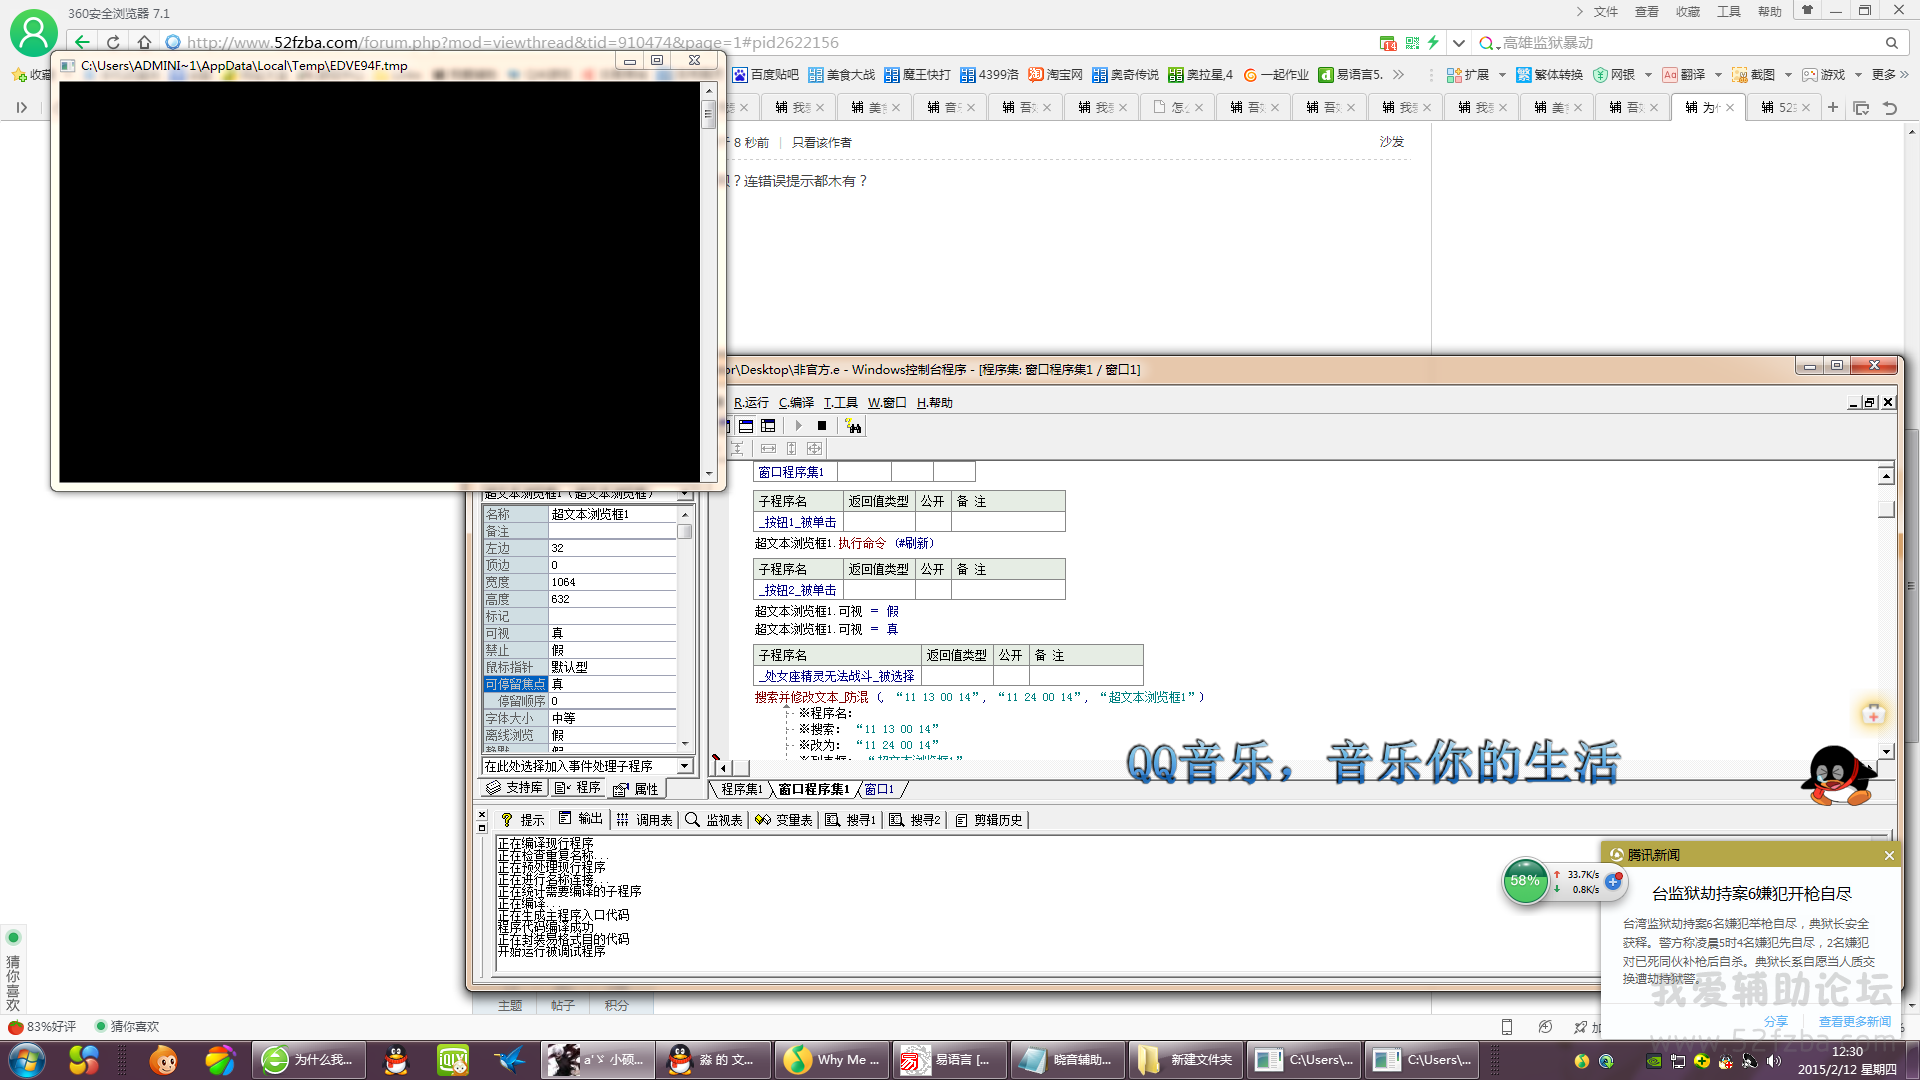Open component selector dropdown 超文本浏览框1
1920x1080 pixels.
[685, 494]
